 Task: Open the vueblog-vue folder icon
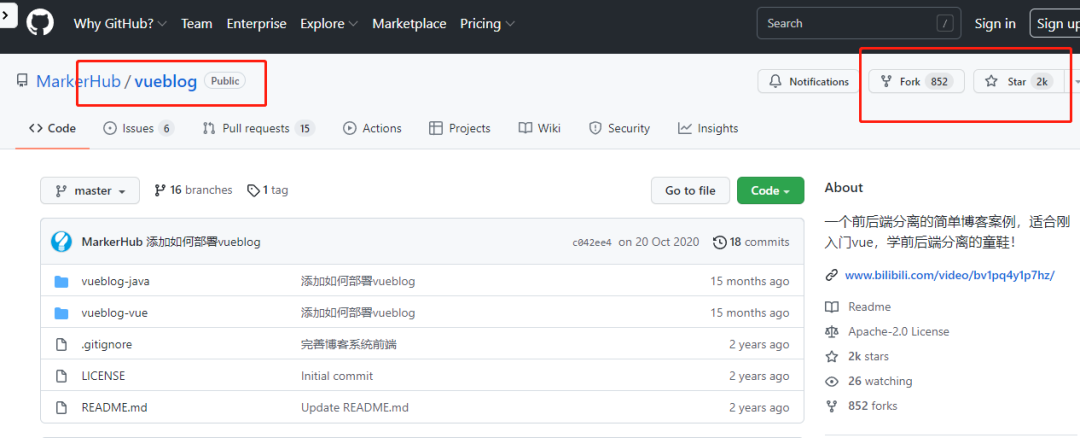(x=61, y=313)
